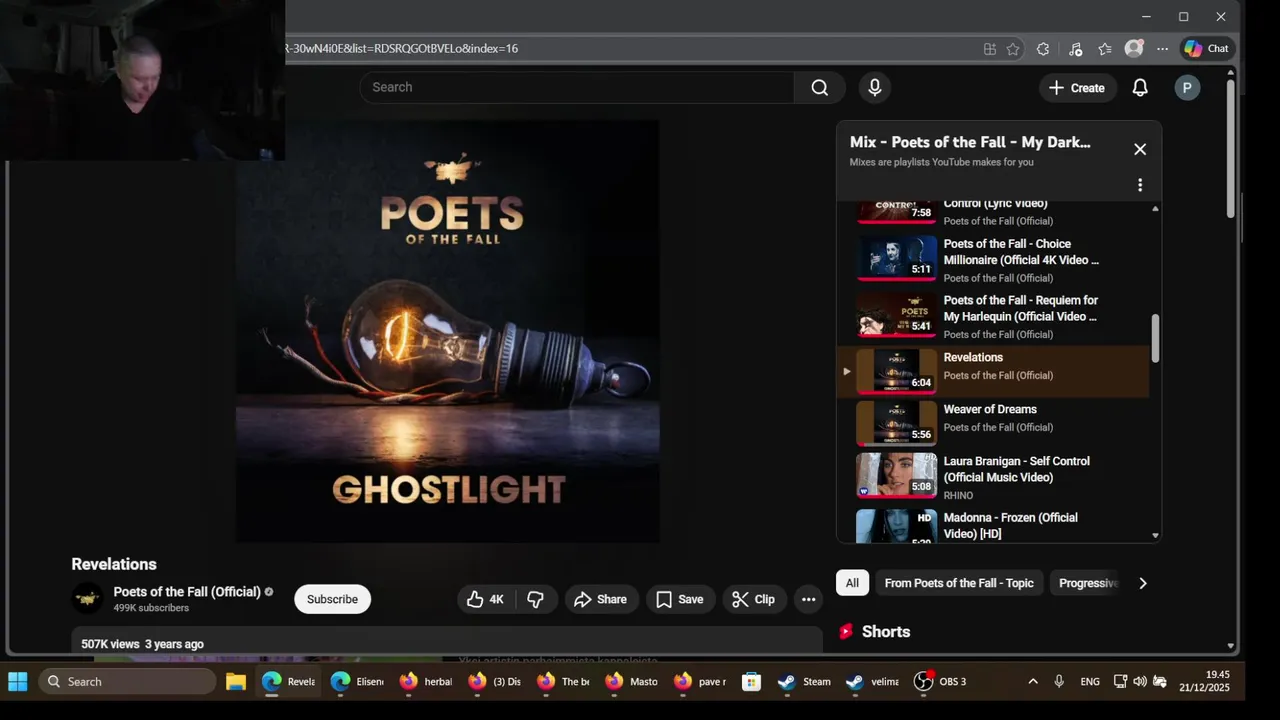Screen dimensions: 1280x720
Task: Open the browser profile avatar
Action: 1134,48
